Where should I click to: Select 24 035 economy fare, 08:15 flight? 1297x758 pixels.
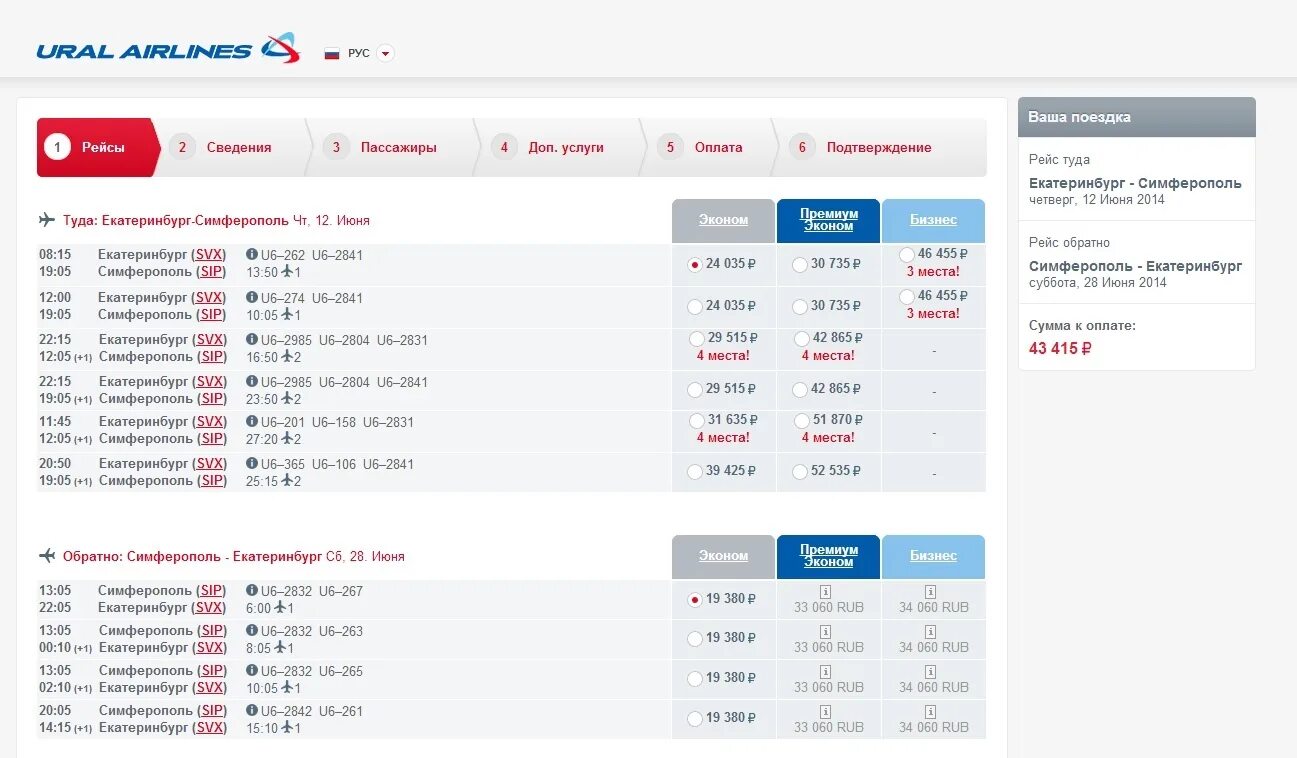pos(695,265)
